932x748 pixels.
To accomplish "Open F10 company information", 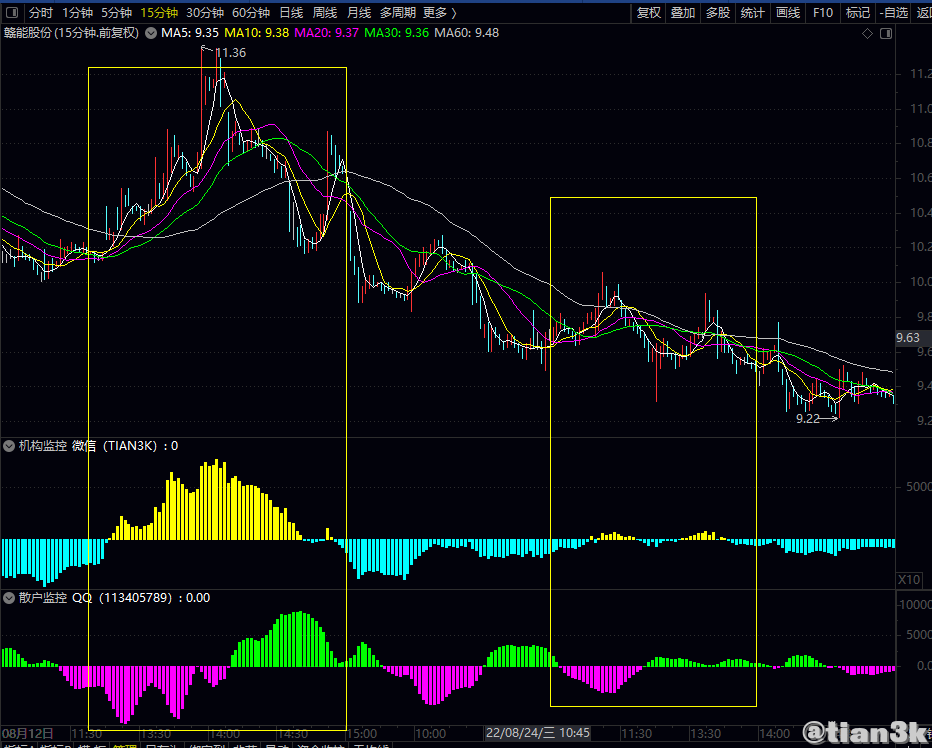I will tap(823, 12).
